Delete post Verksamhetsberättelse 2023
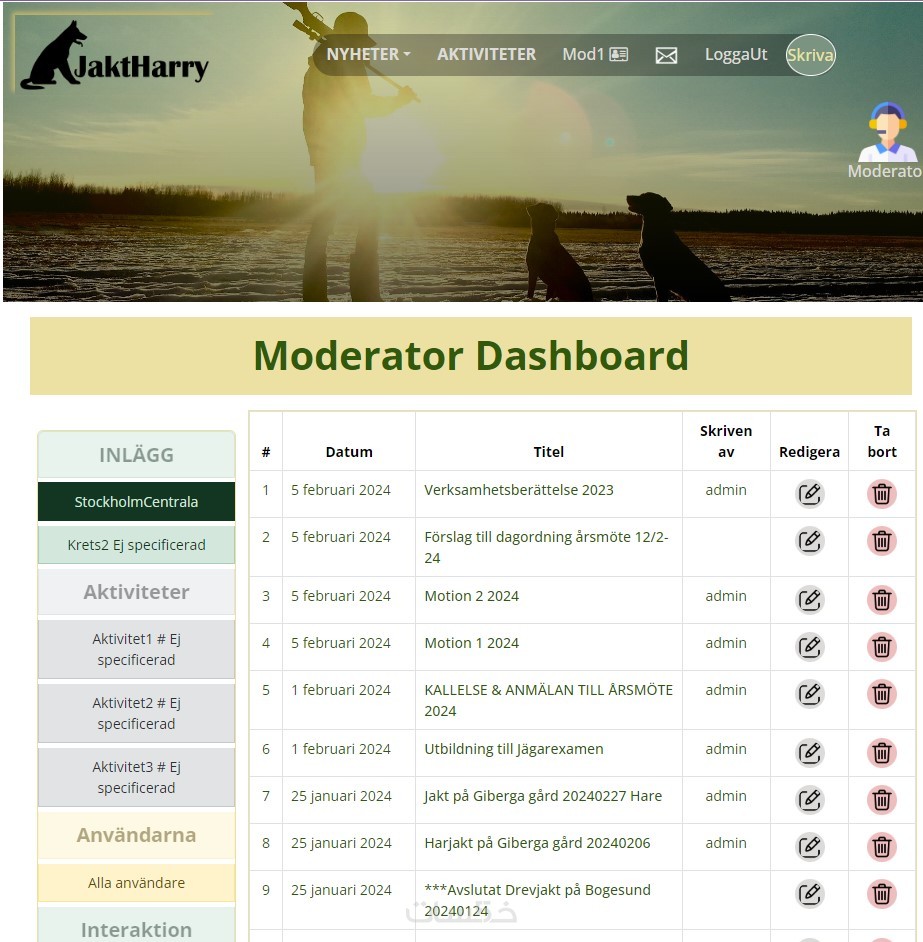 click(882, 494)
